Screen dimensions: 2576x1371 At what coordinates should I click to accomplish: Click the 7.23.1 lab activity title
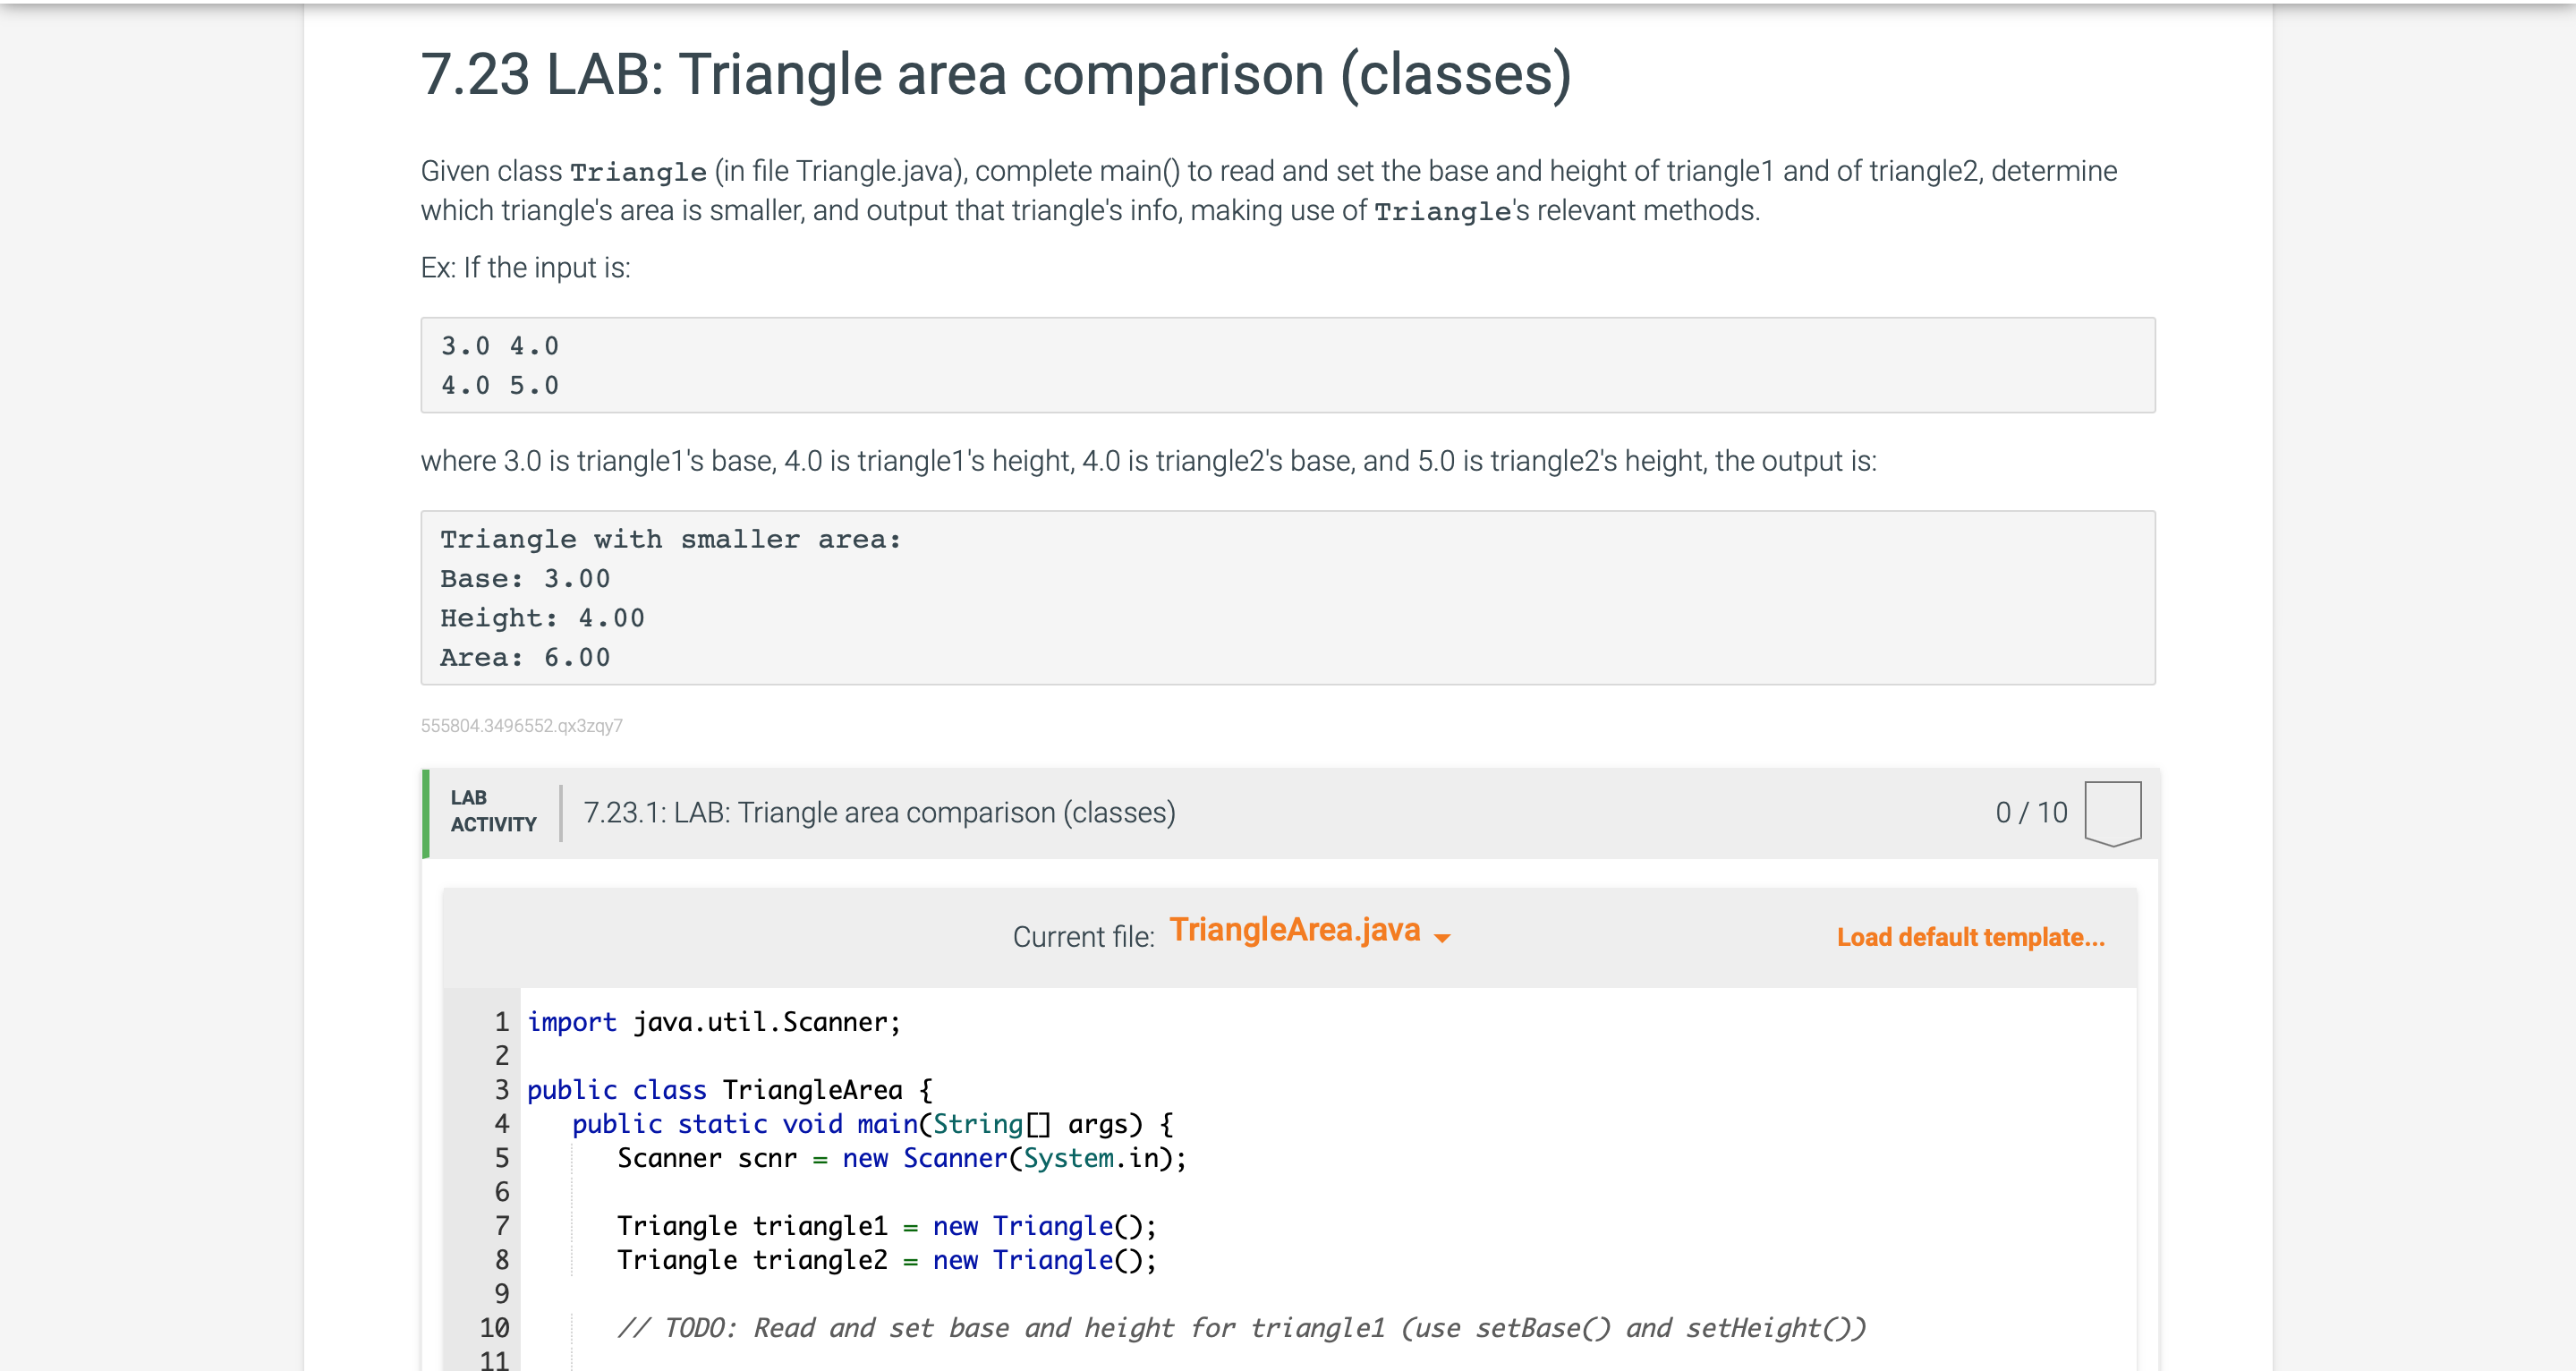[878, 812]
